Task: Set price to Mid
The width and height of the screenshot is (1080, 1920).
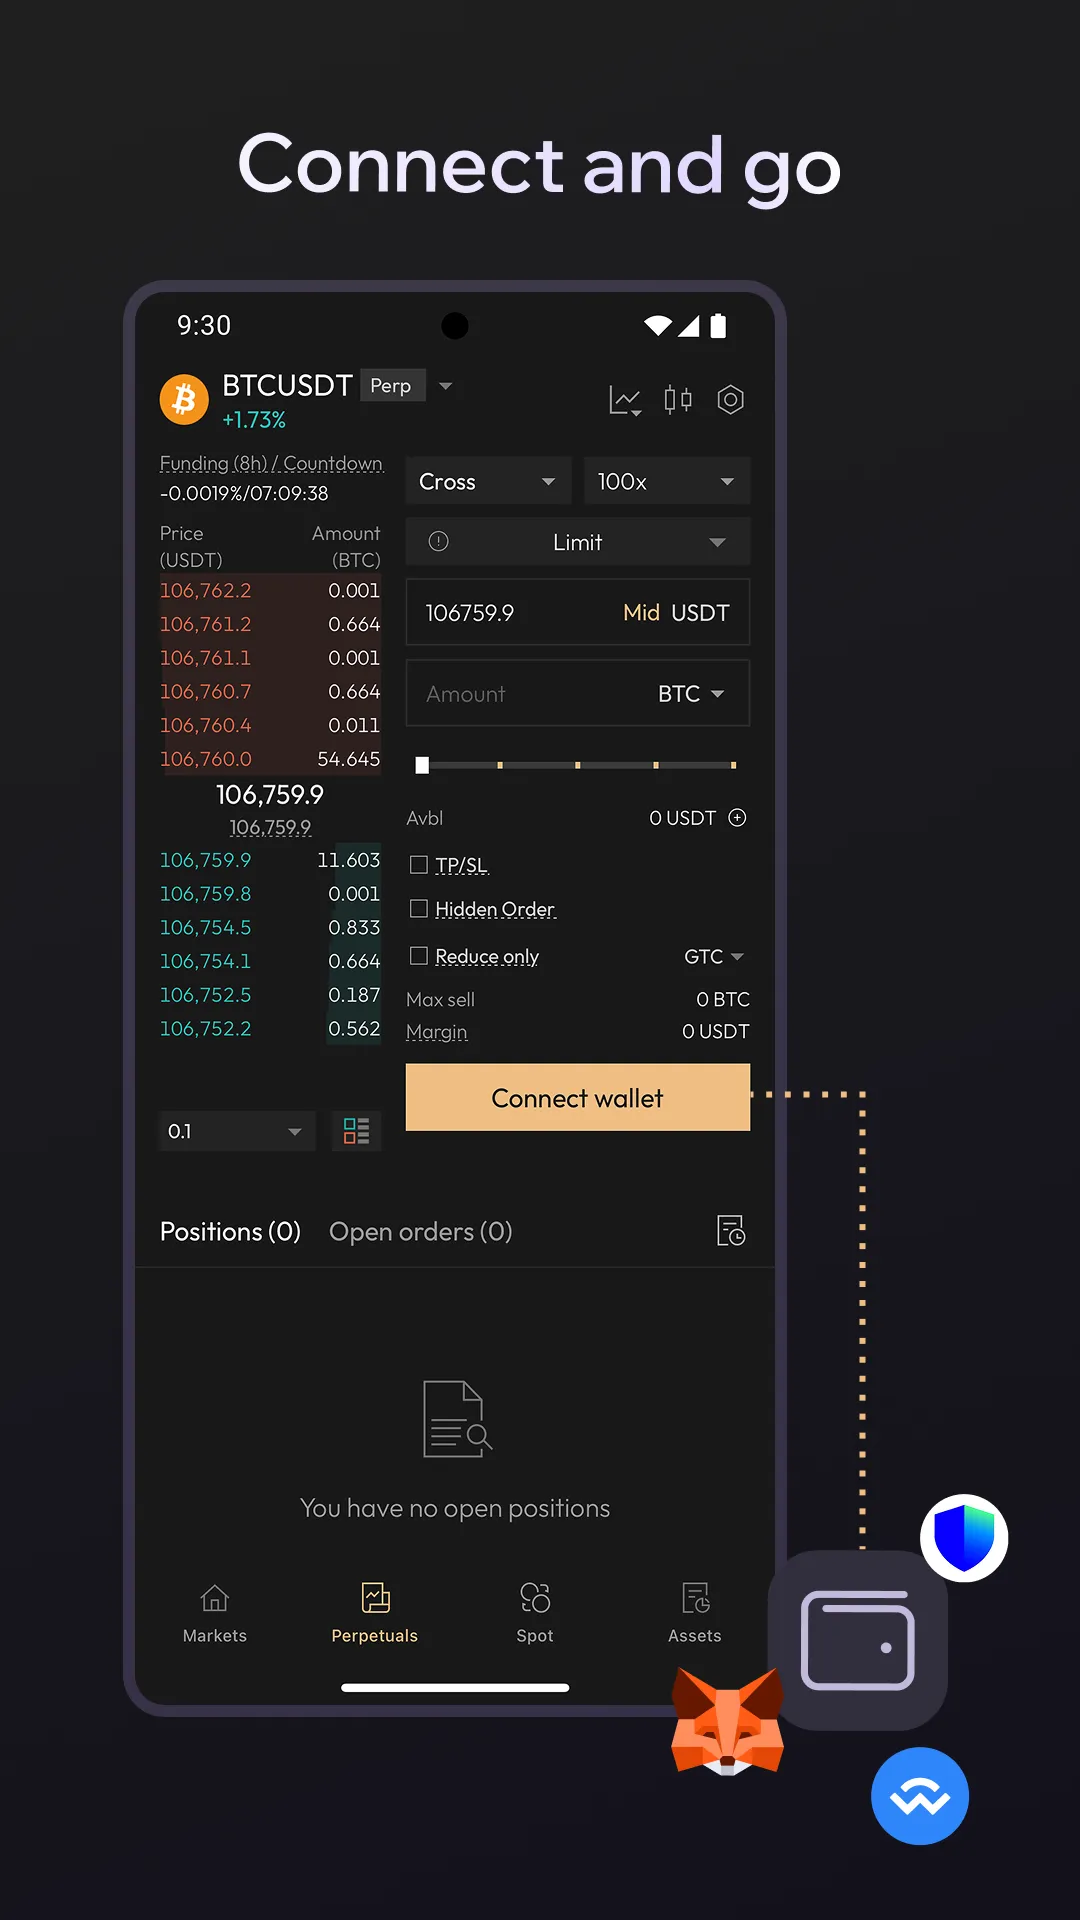Action: point(641,612)
